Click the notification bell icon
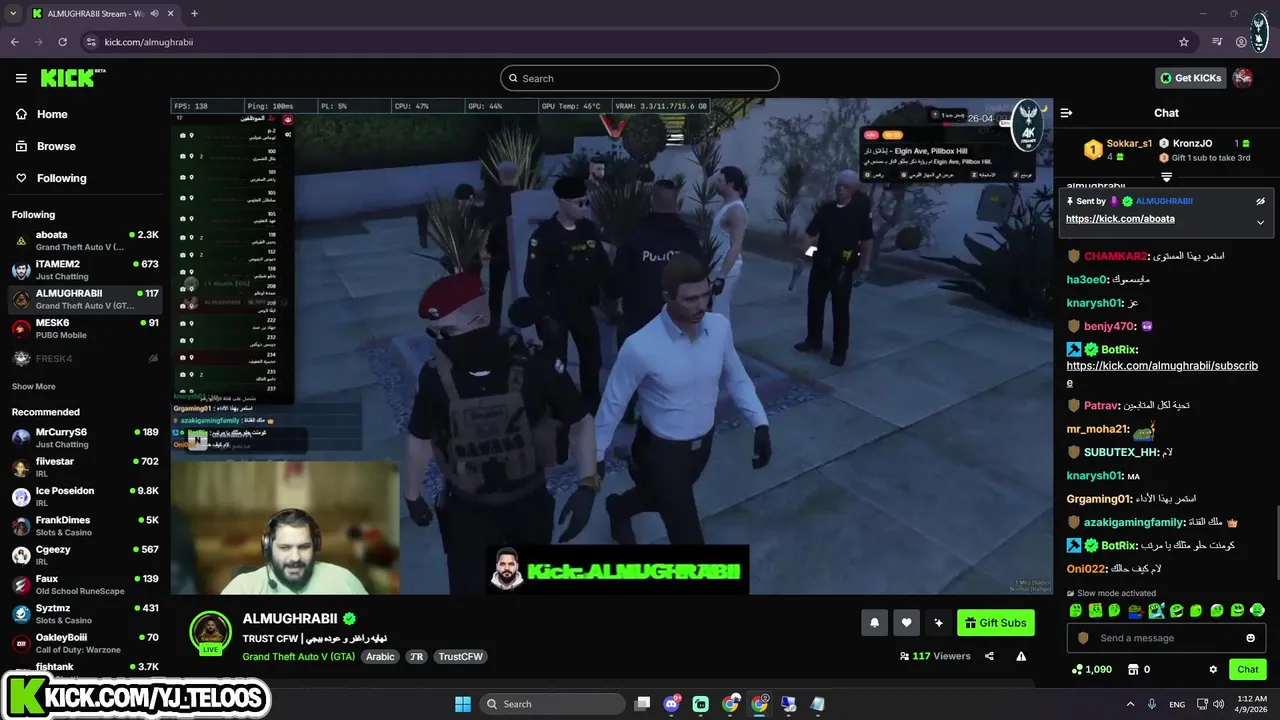 (x=874, y=623)
